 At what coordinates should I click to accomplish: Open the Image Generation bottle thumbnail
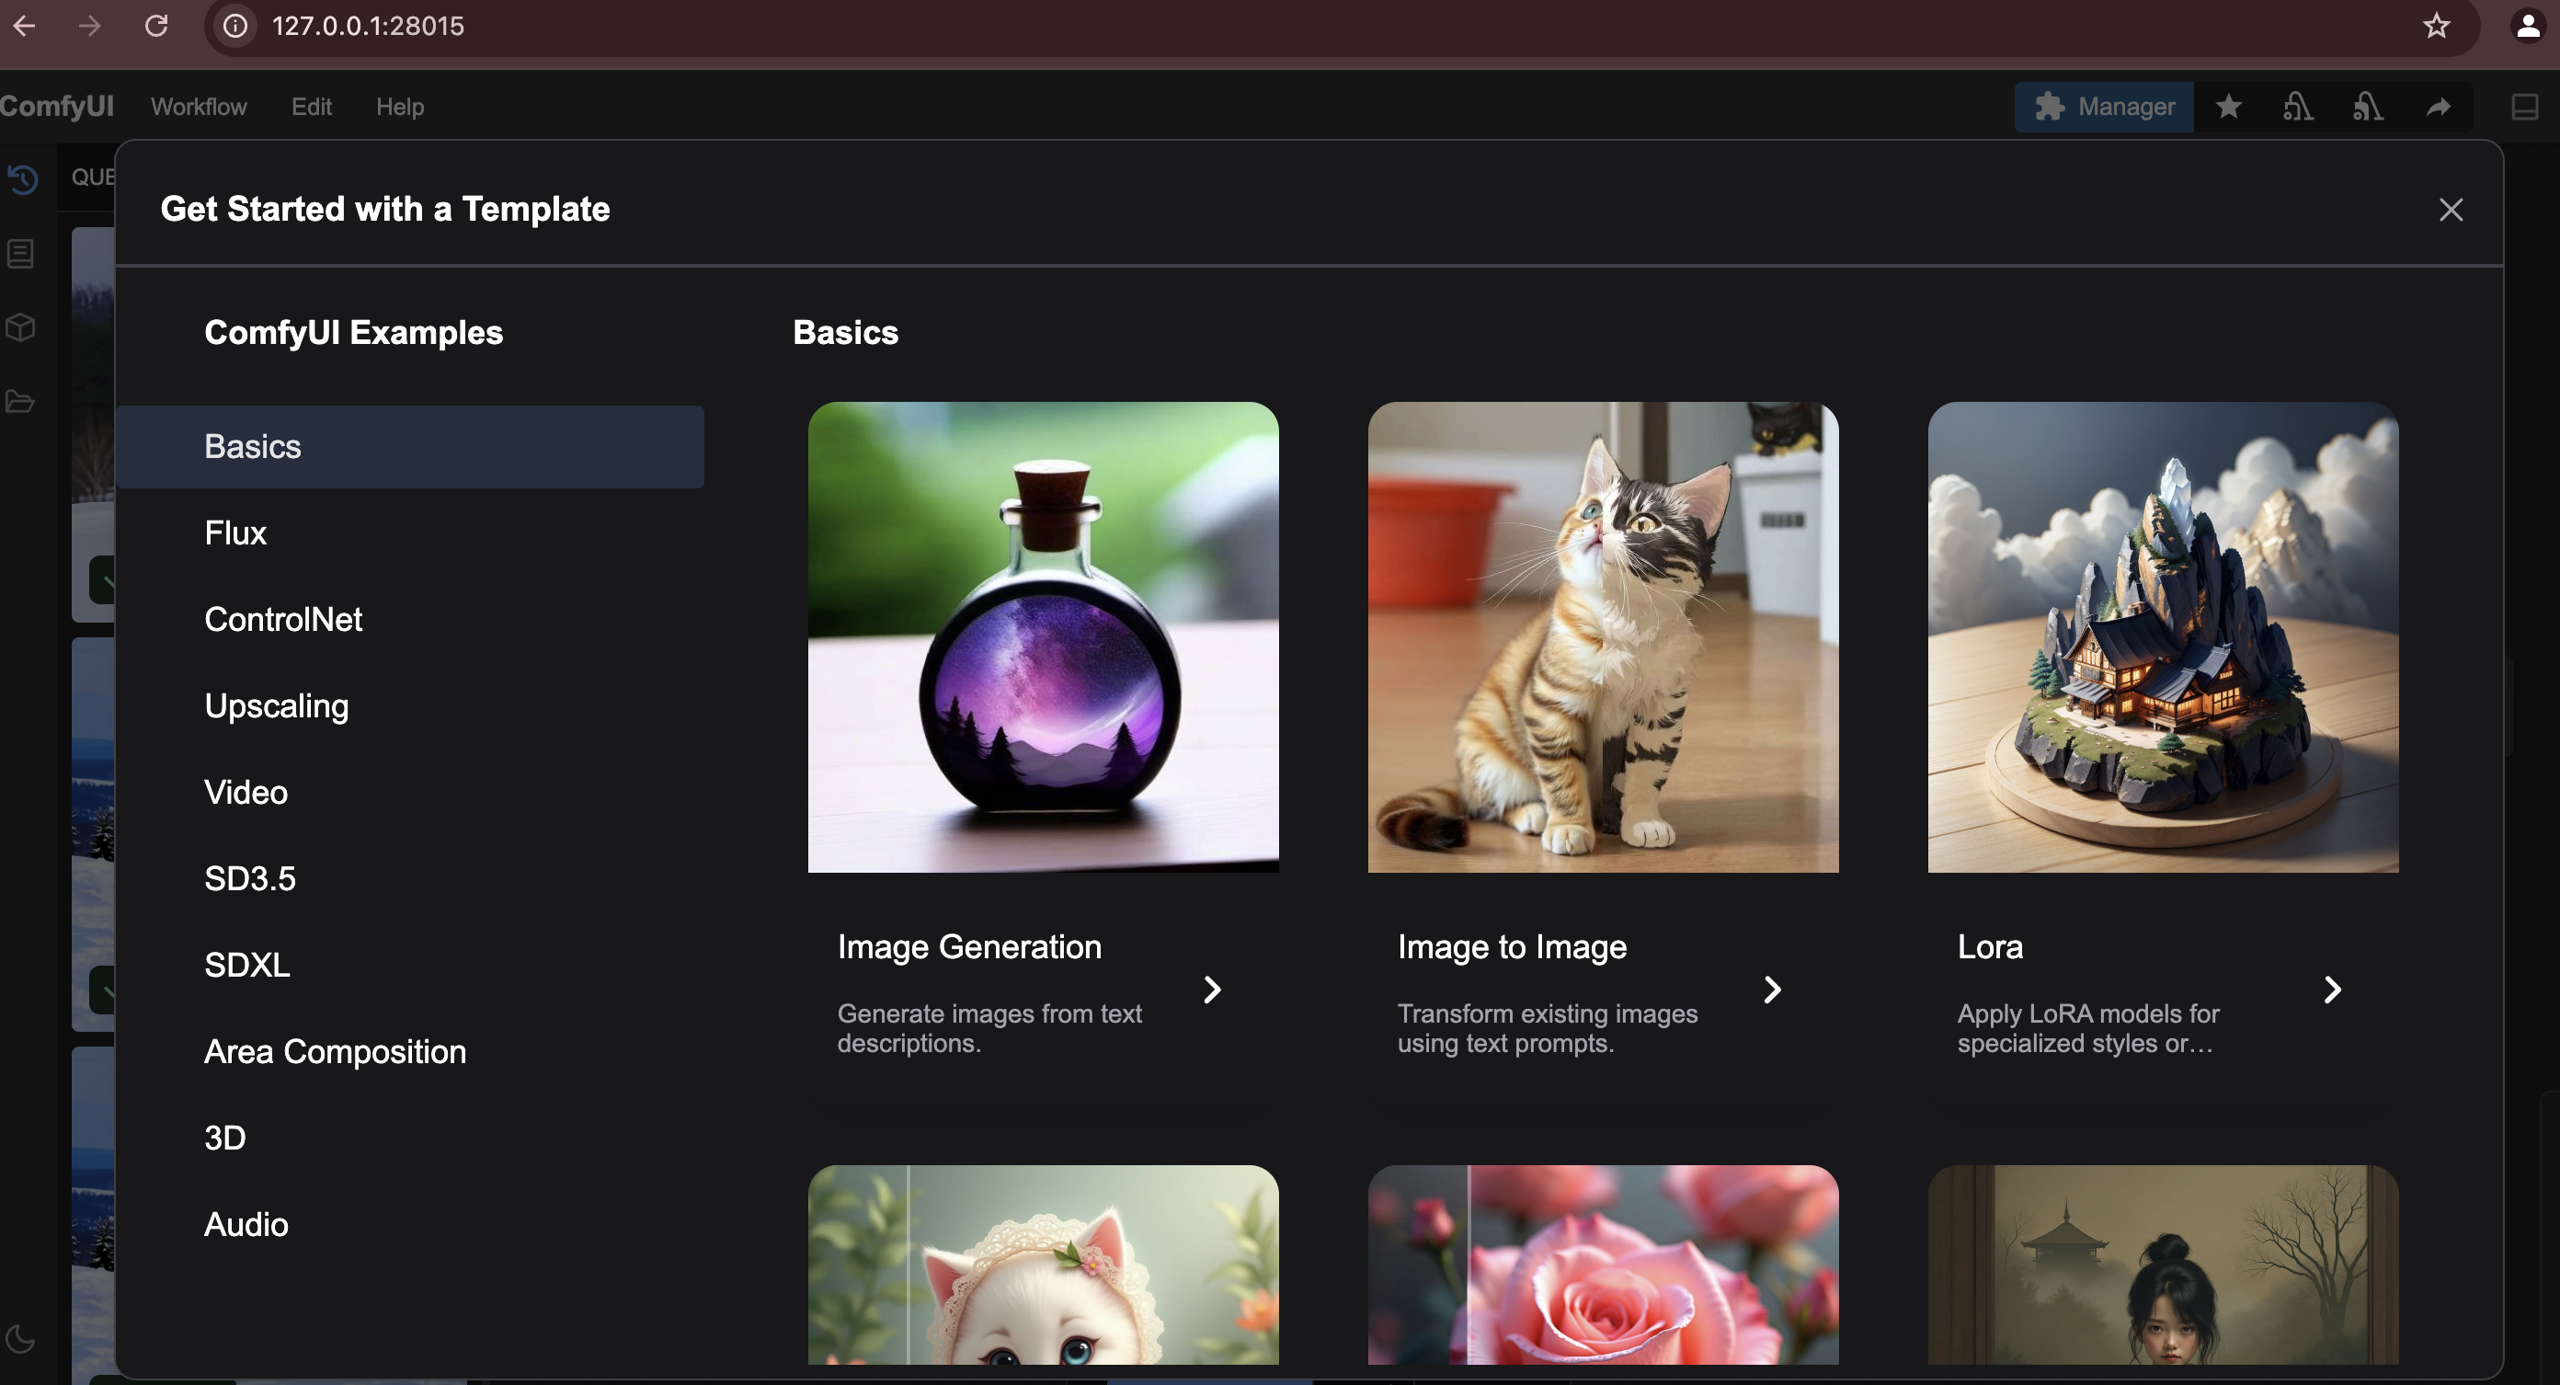pos(1043,638)
